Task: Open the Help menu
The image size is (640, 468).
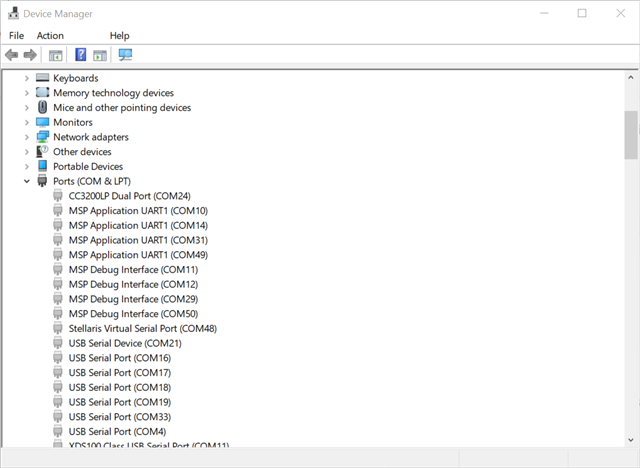Action: click(x=119, y=35)
